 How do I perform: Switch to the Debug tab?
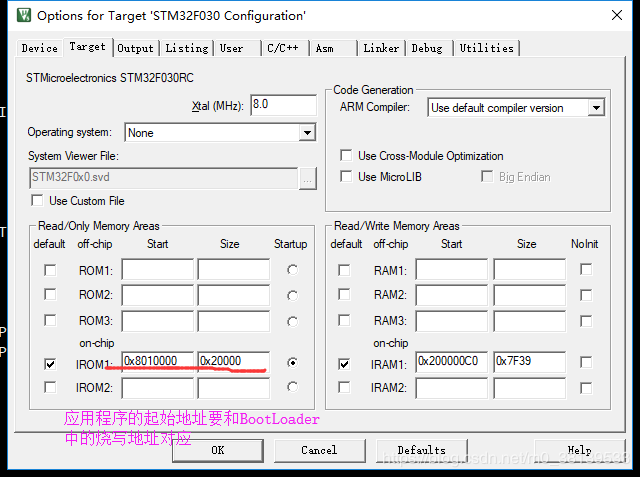(x=427, y=48)
